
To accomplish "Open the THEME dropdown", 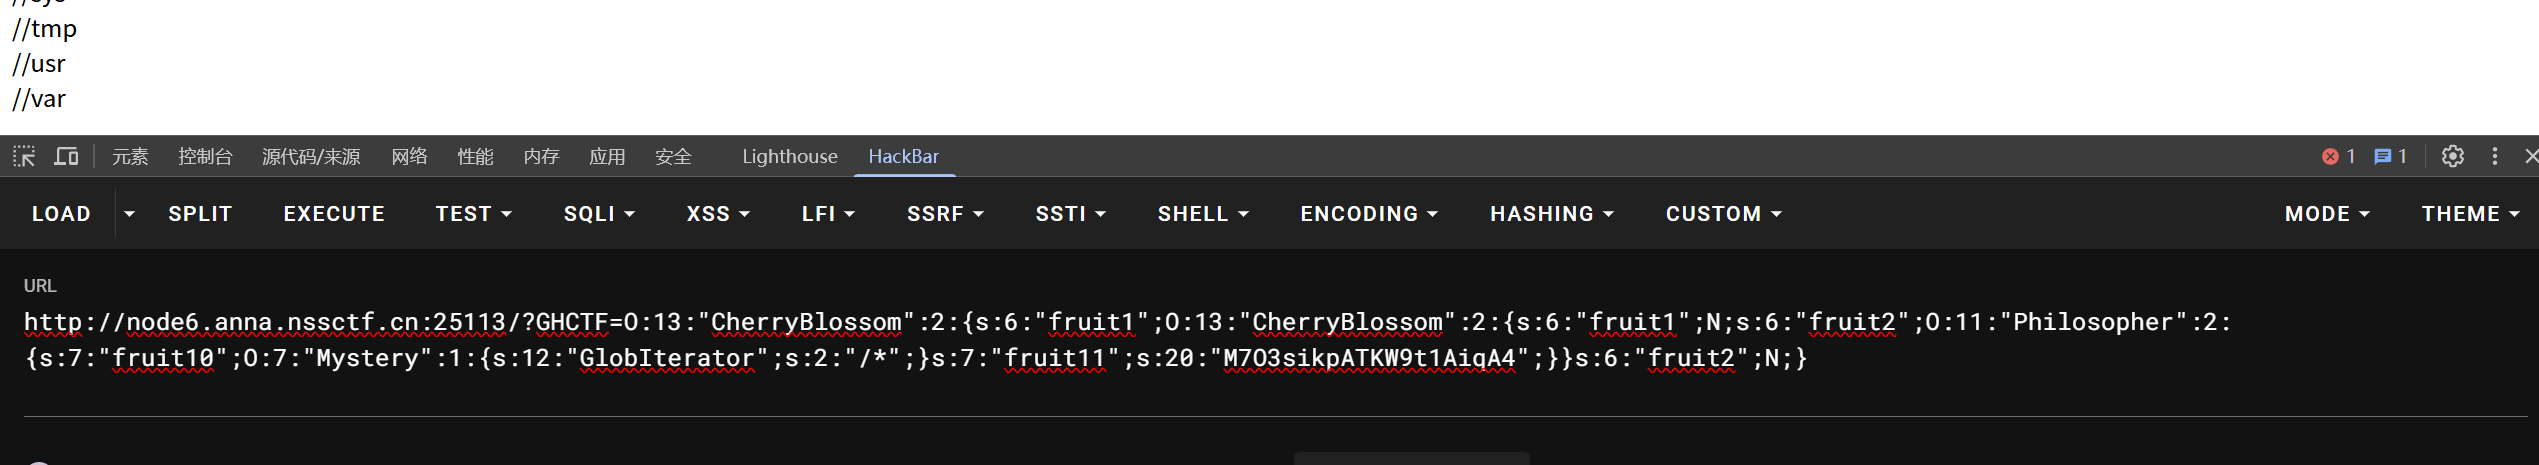I will (2469, 214).
